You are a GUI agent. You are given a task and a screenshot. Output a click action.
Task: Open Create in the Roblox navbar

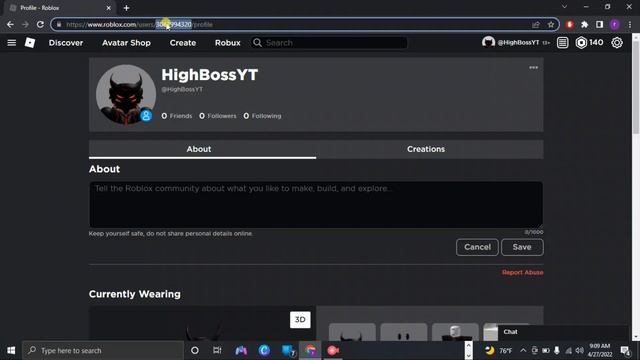[x=183, y=42]
